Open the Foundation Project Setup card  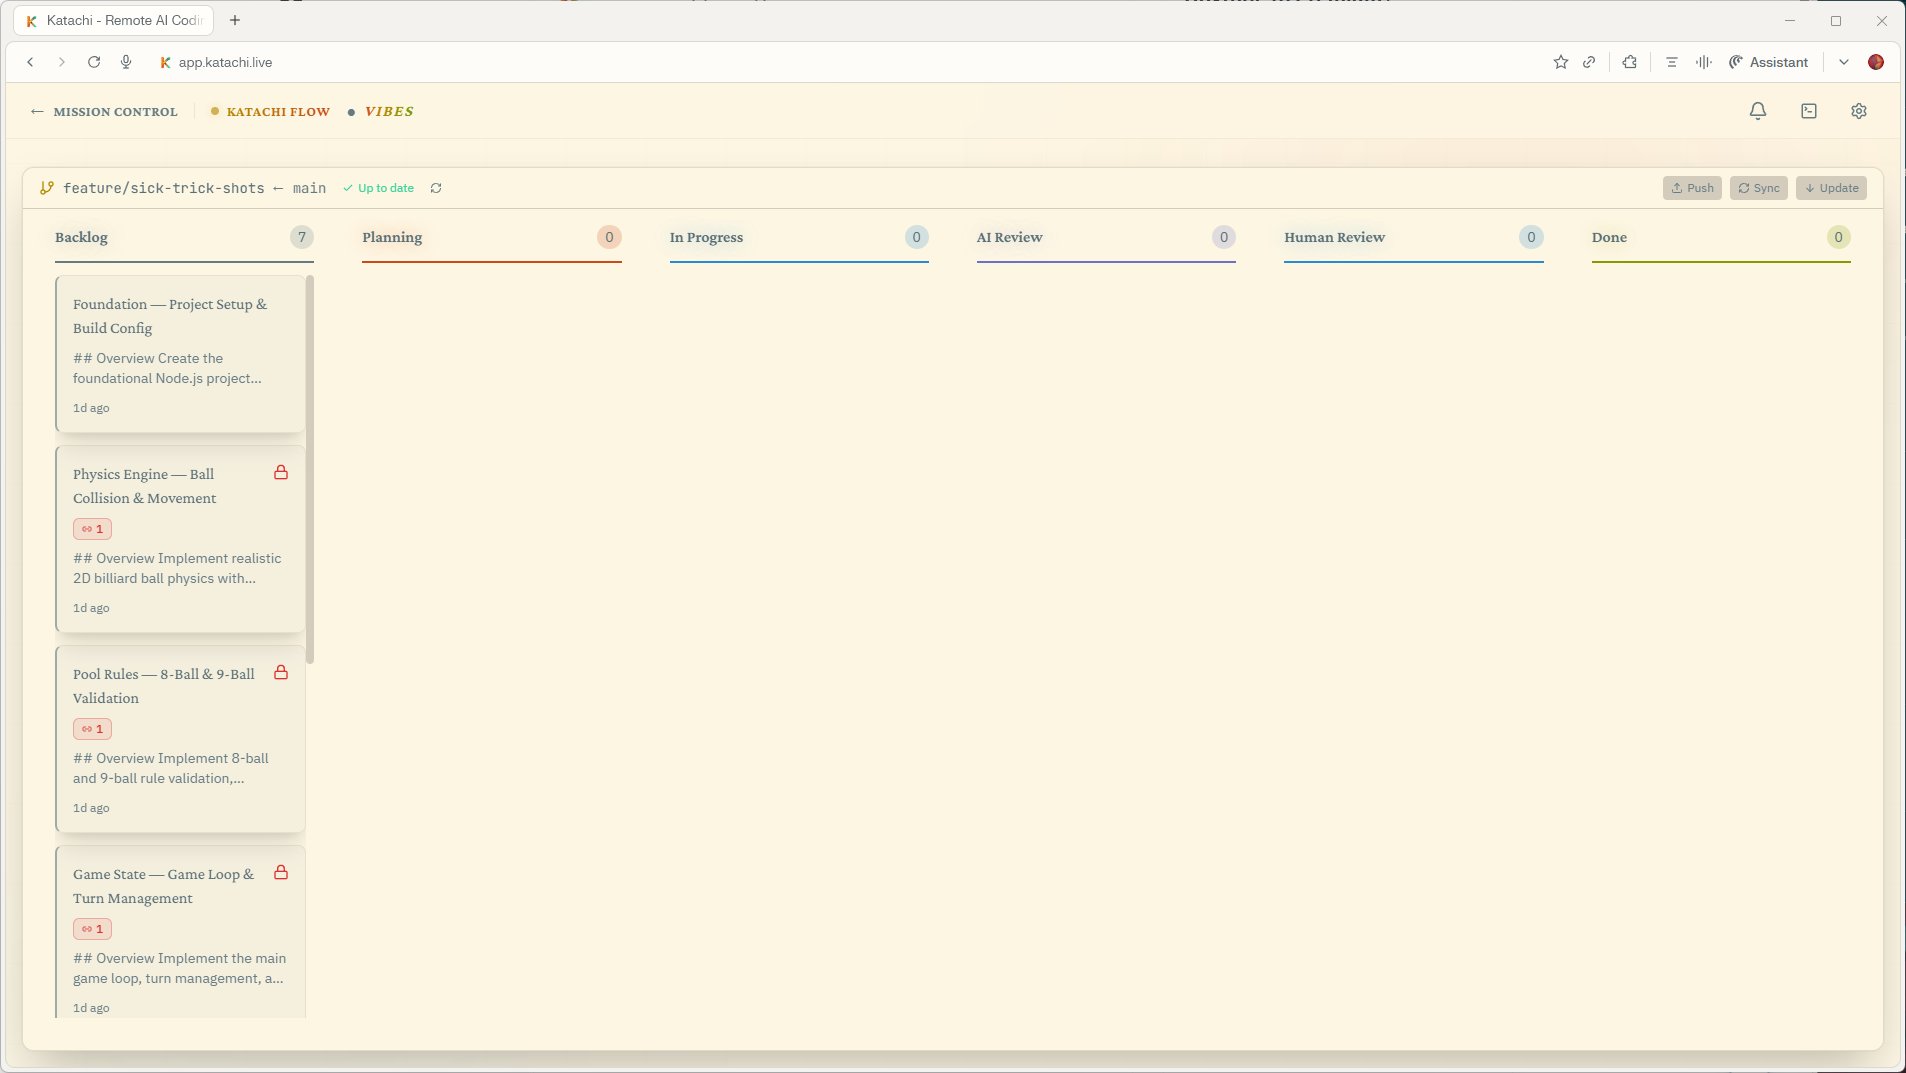(179, 353)
